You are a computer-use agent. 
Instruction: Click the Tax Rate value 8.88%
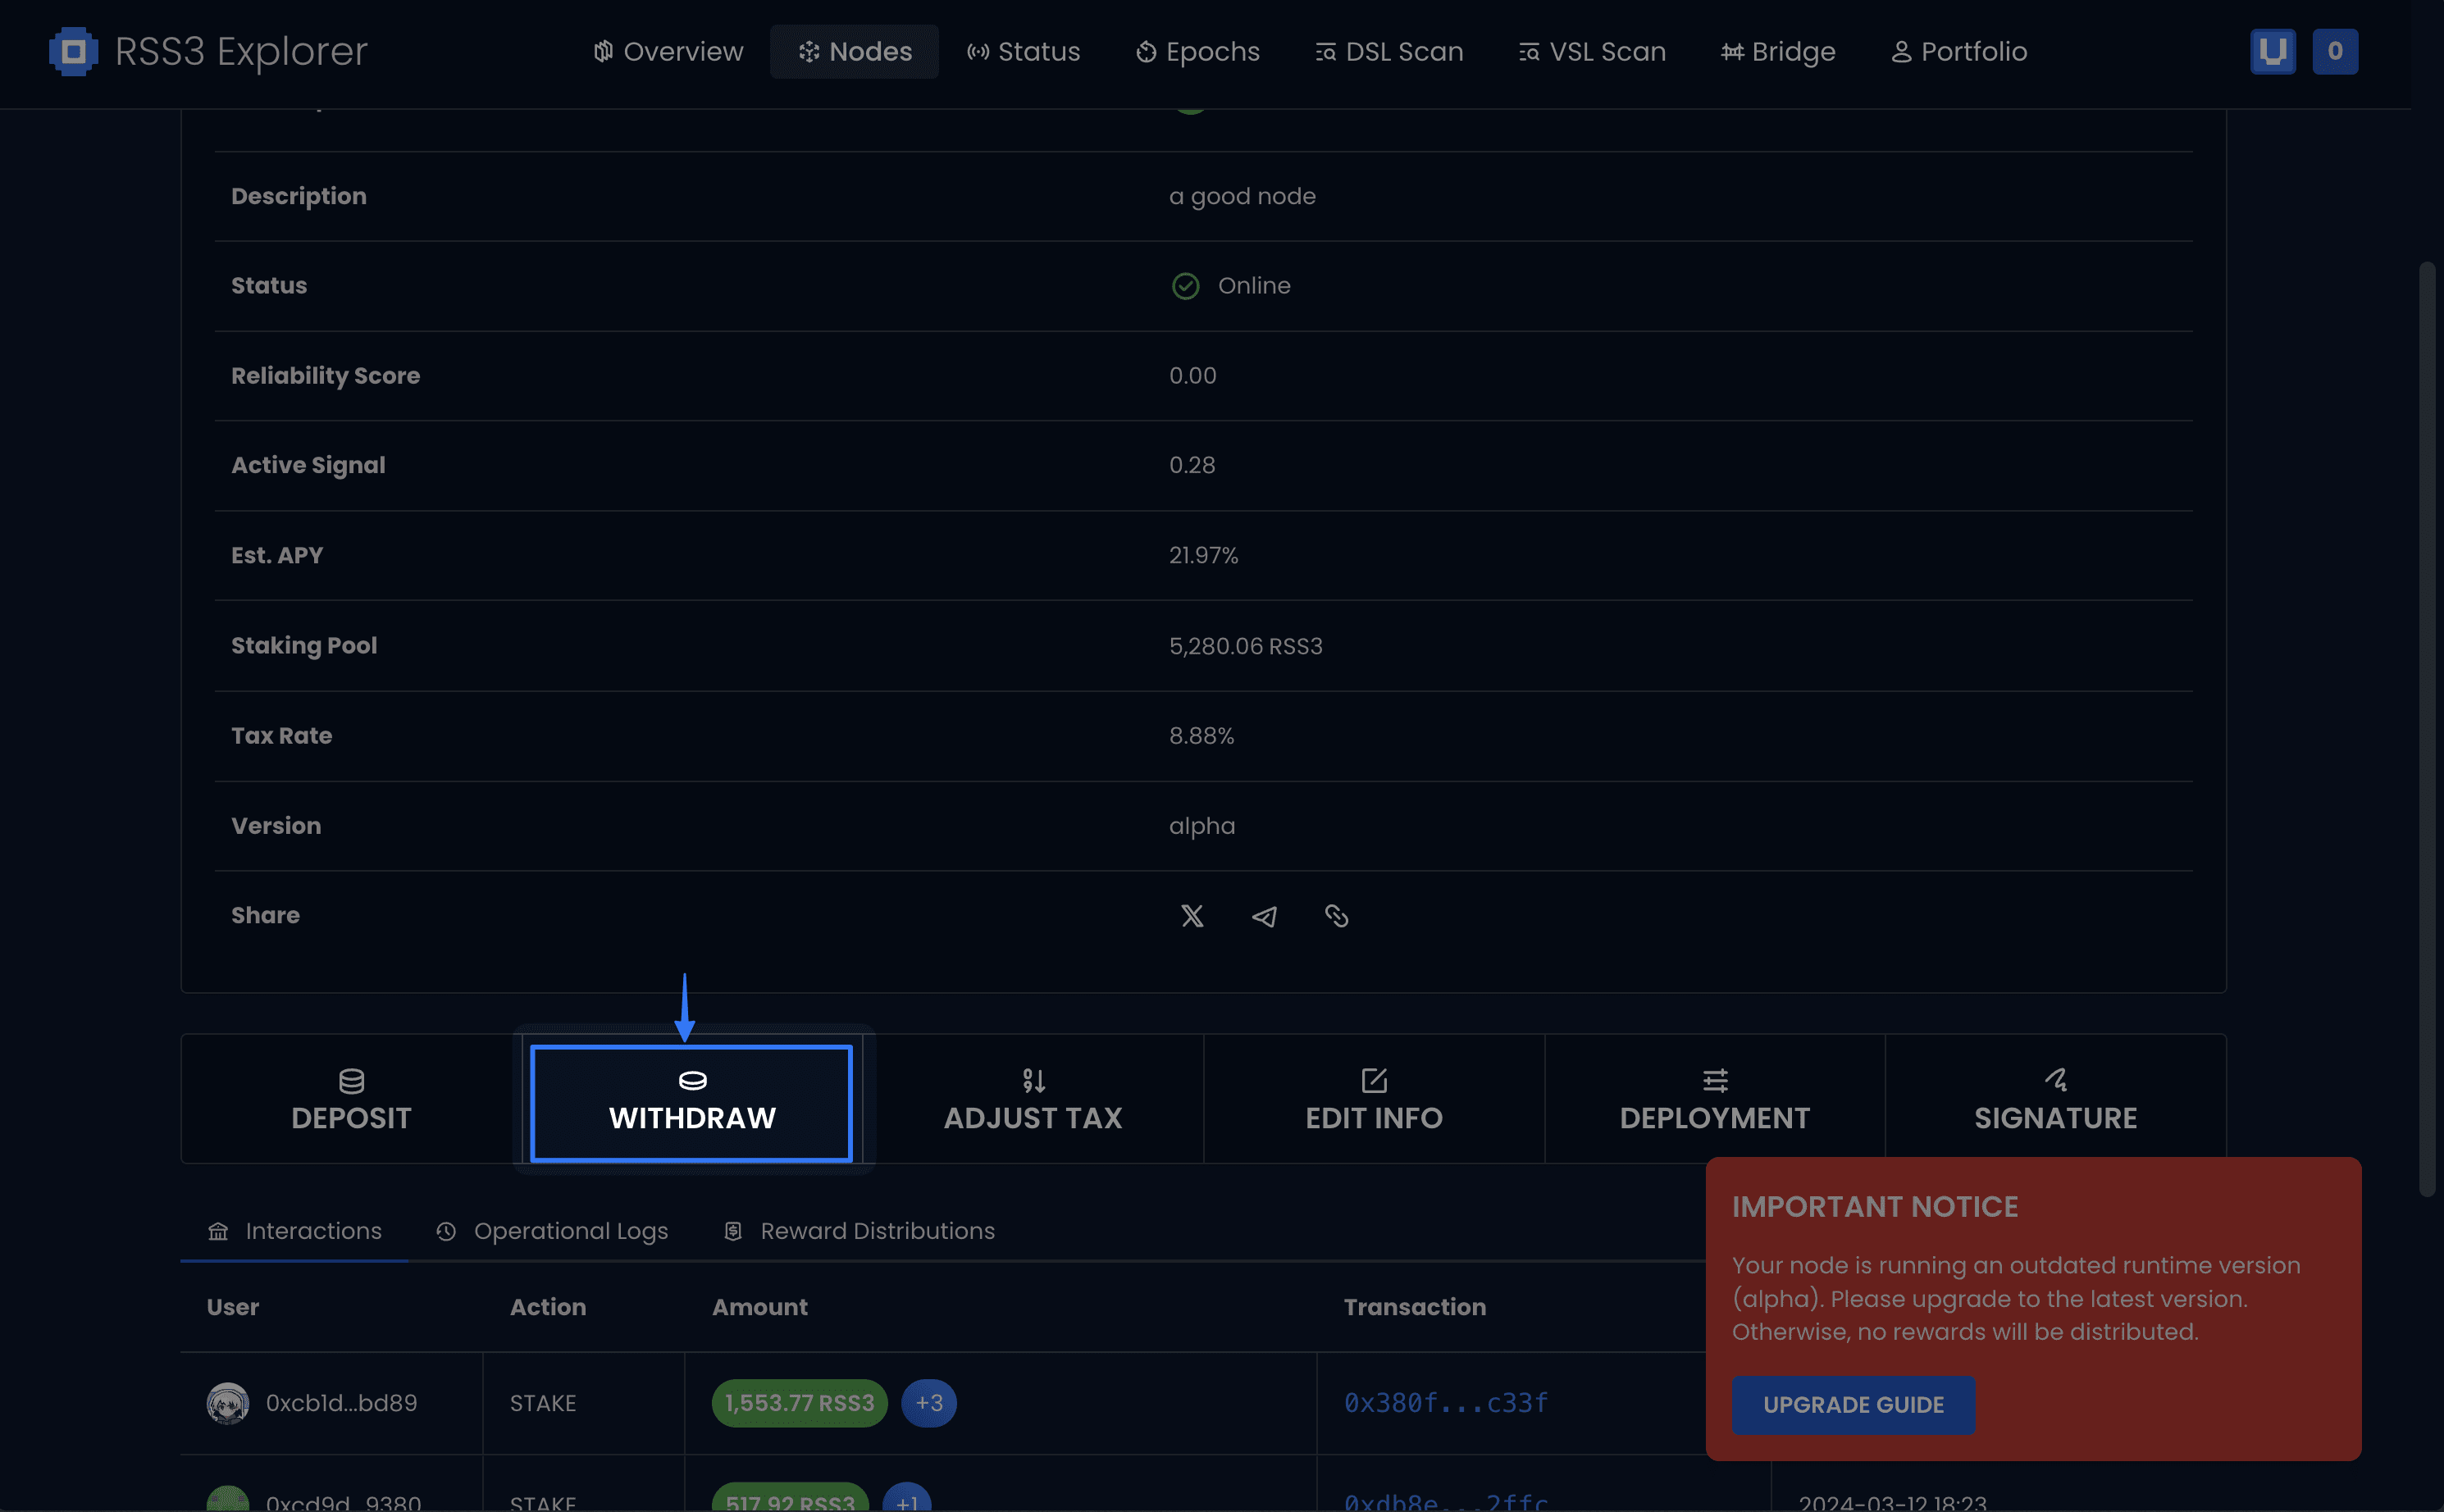click(x=1201, y=736)
